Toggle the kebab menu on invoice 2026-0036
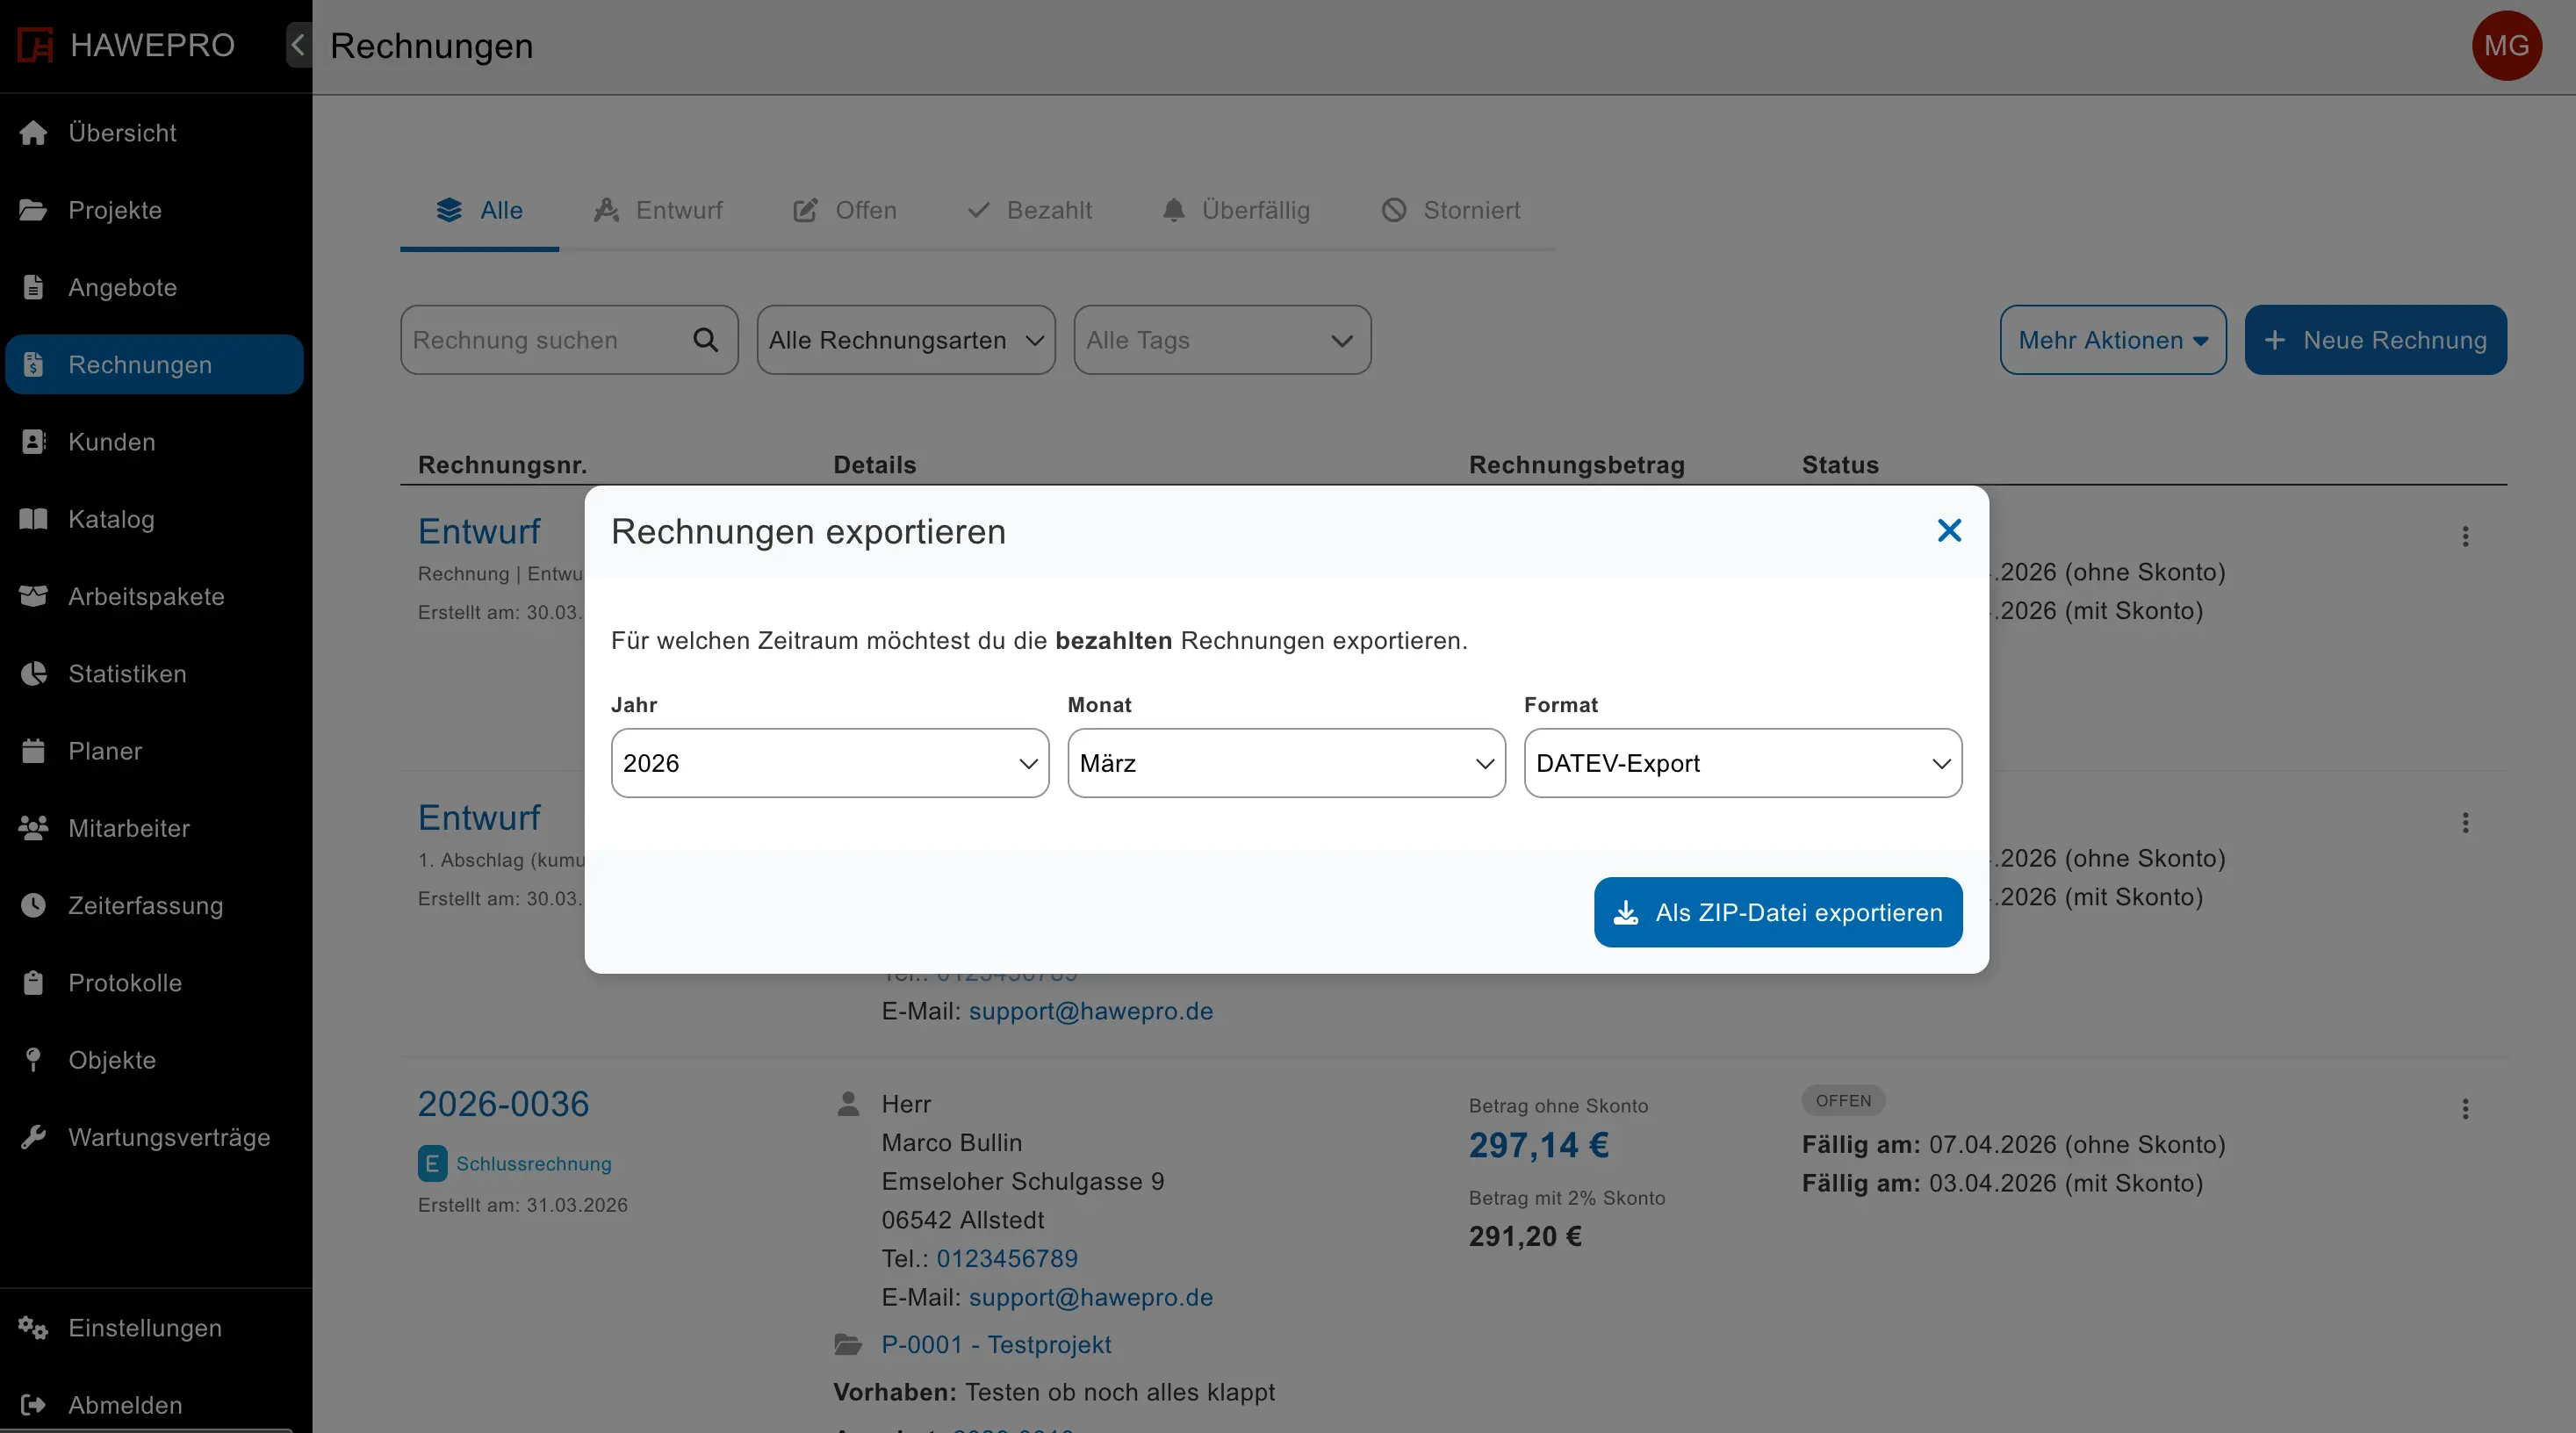 [x=2465, y=1109]
